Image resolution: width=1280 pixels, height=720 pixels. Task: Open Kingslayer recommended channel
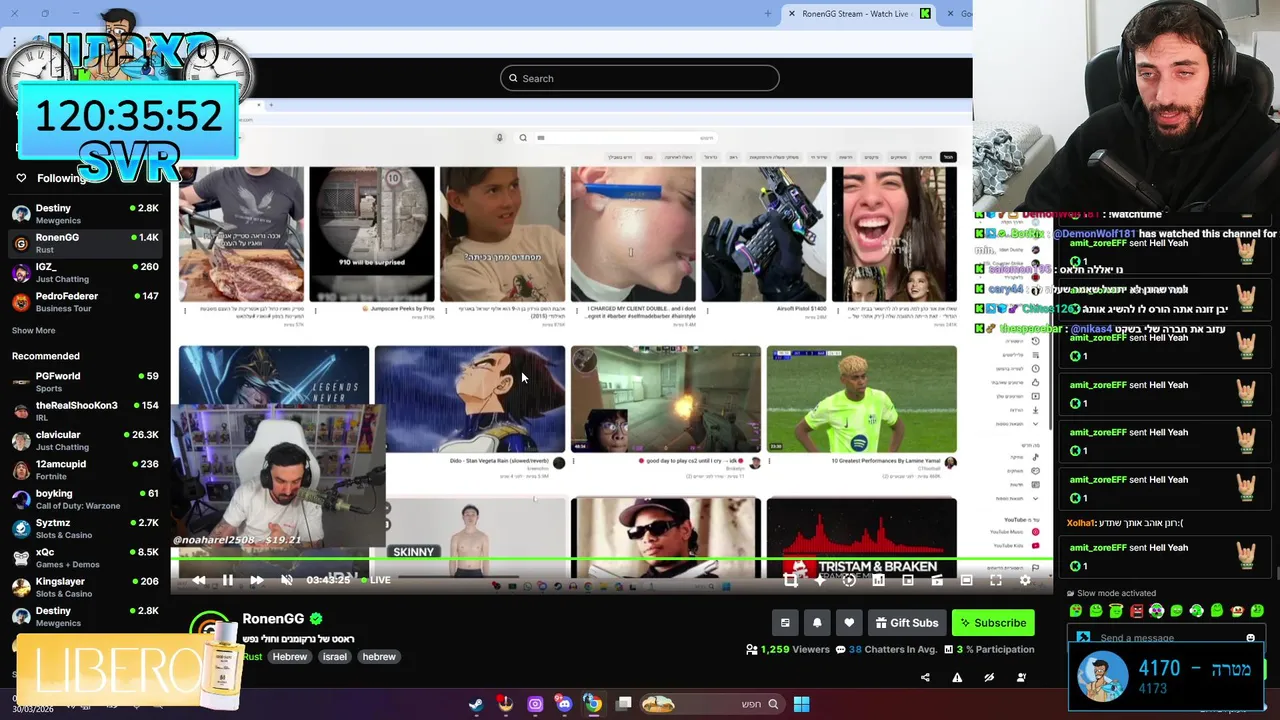pos(85,587)
